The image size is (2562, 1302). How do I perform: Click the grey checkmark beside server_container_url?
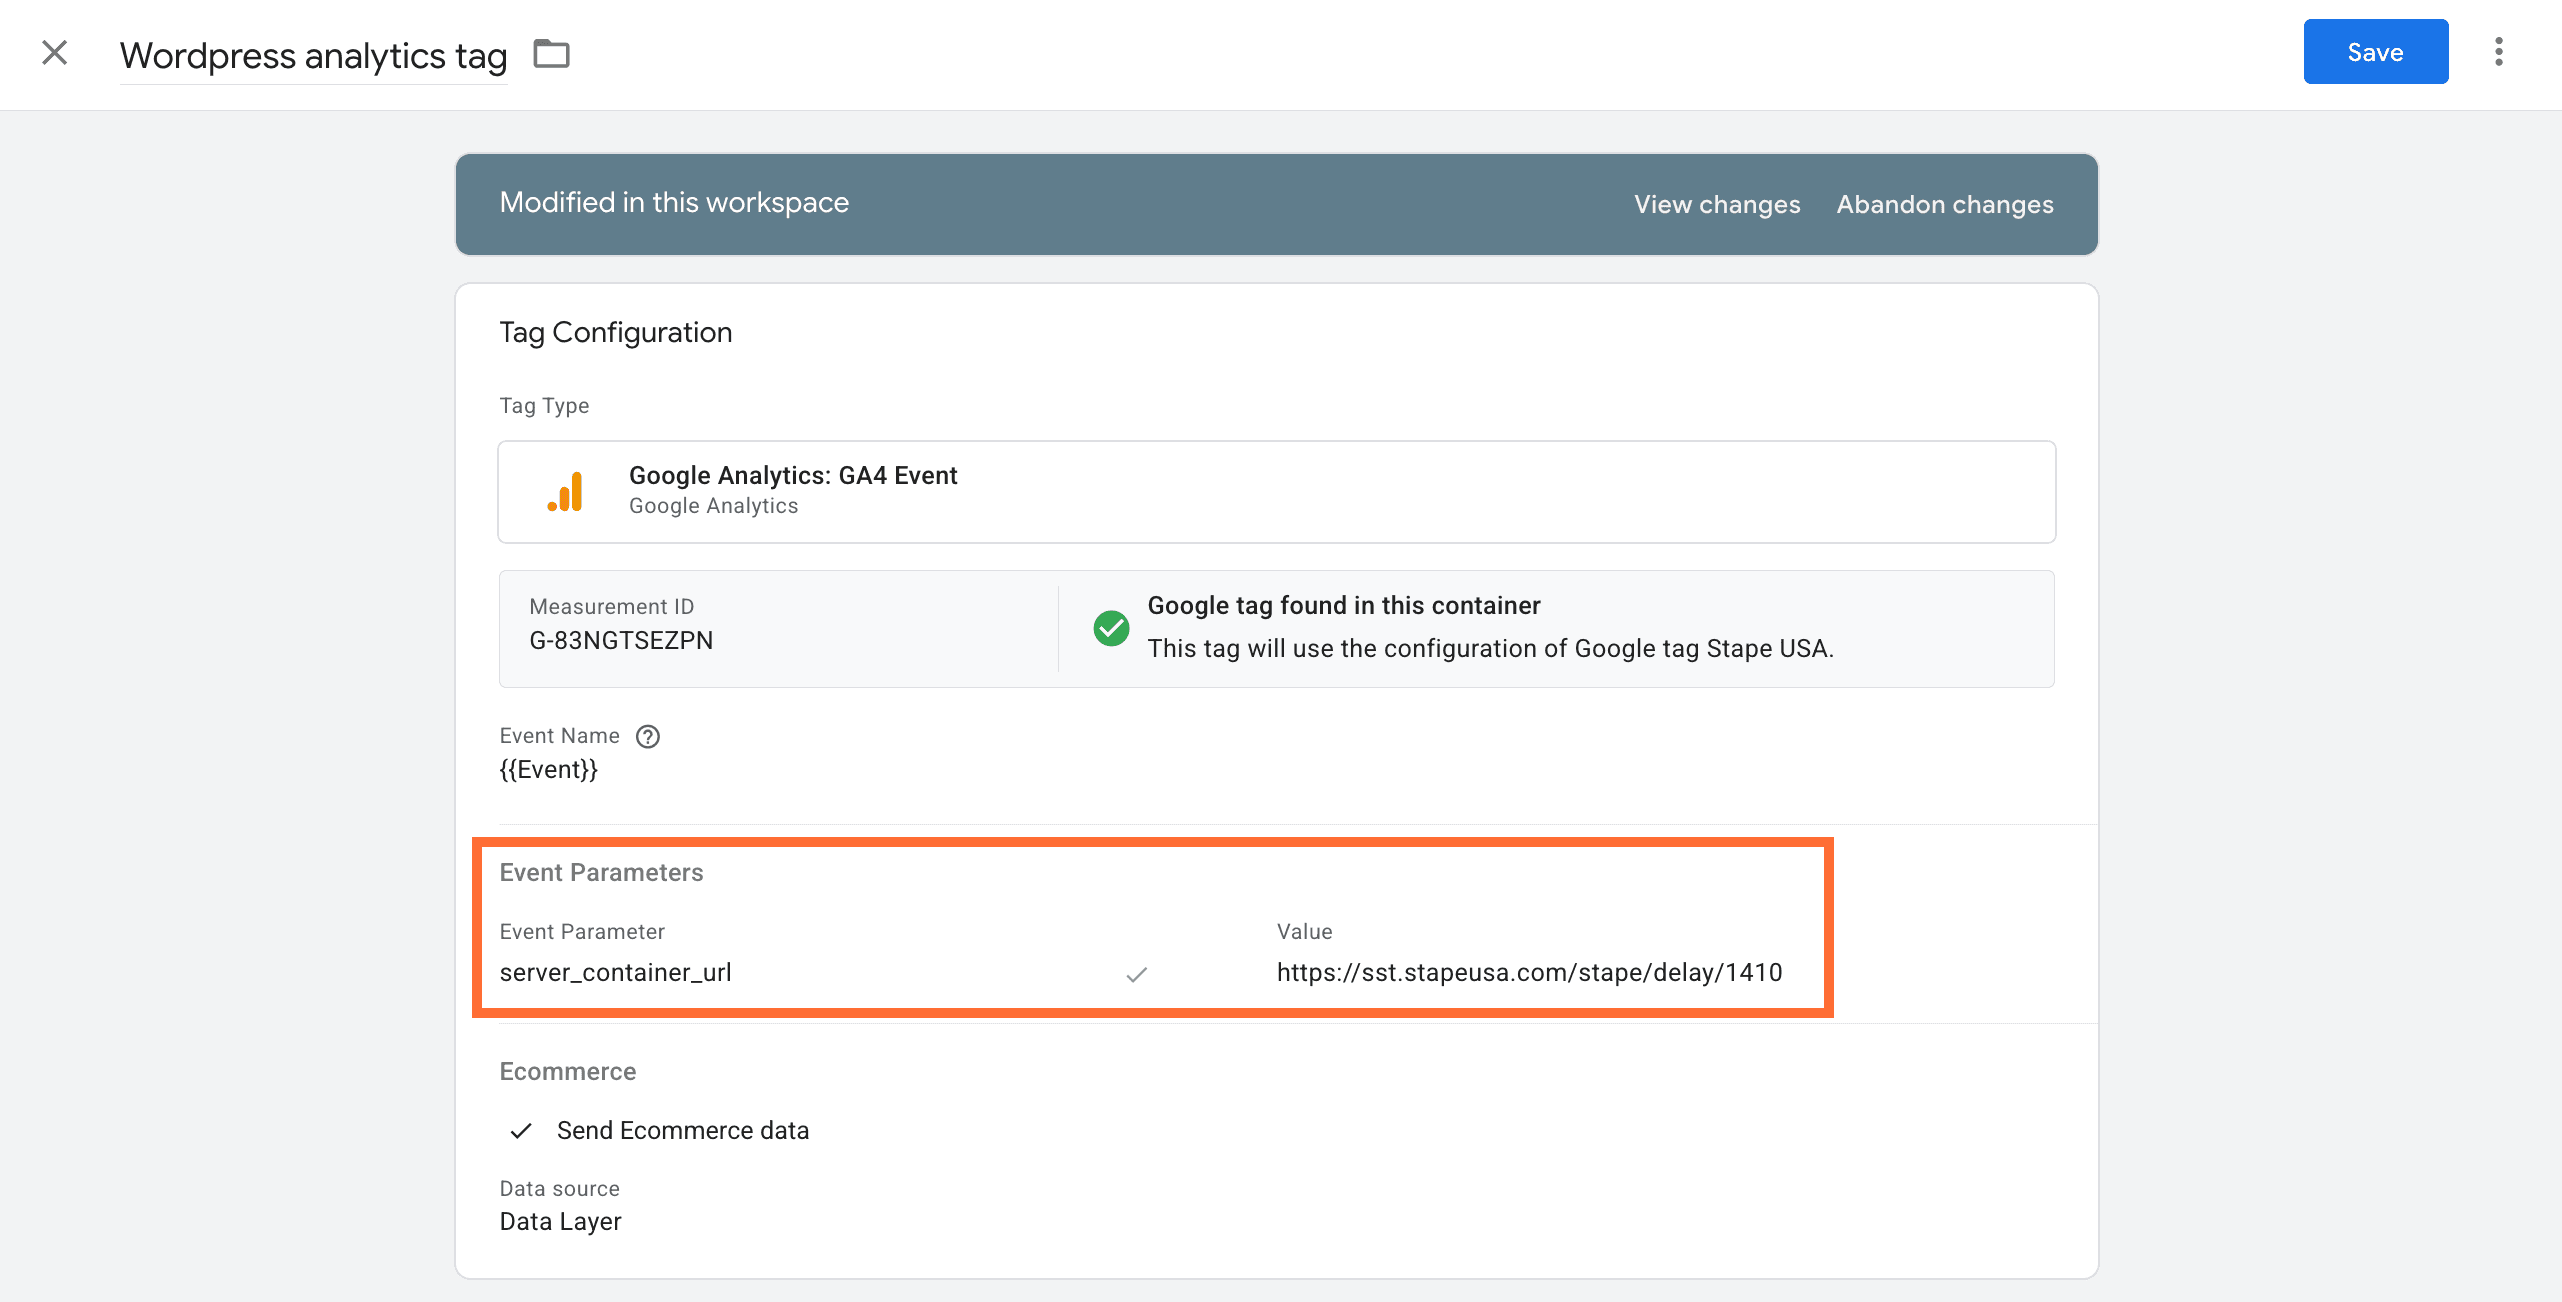point(1136,974)
